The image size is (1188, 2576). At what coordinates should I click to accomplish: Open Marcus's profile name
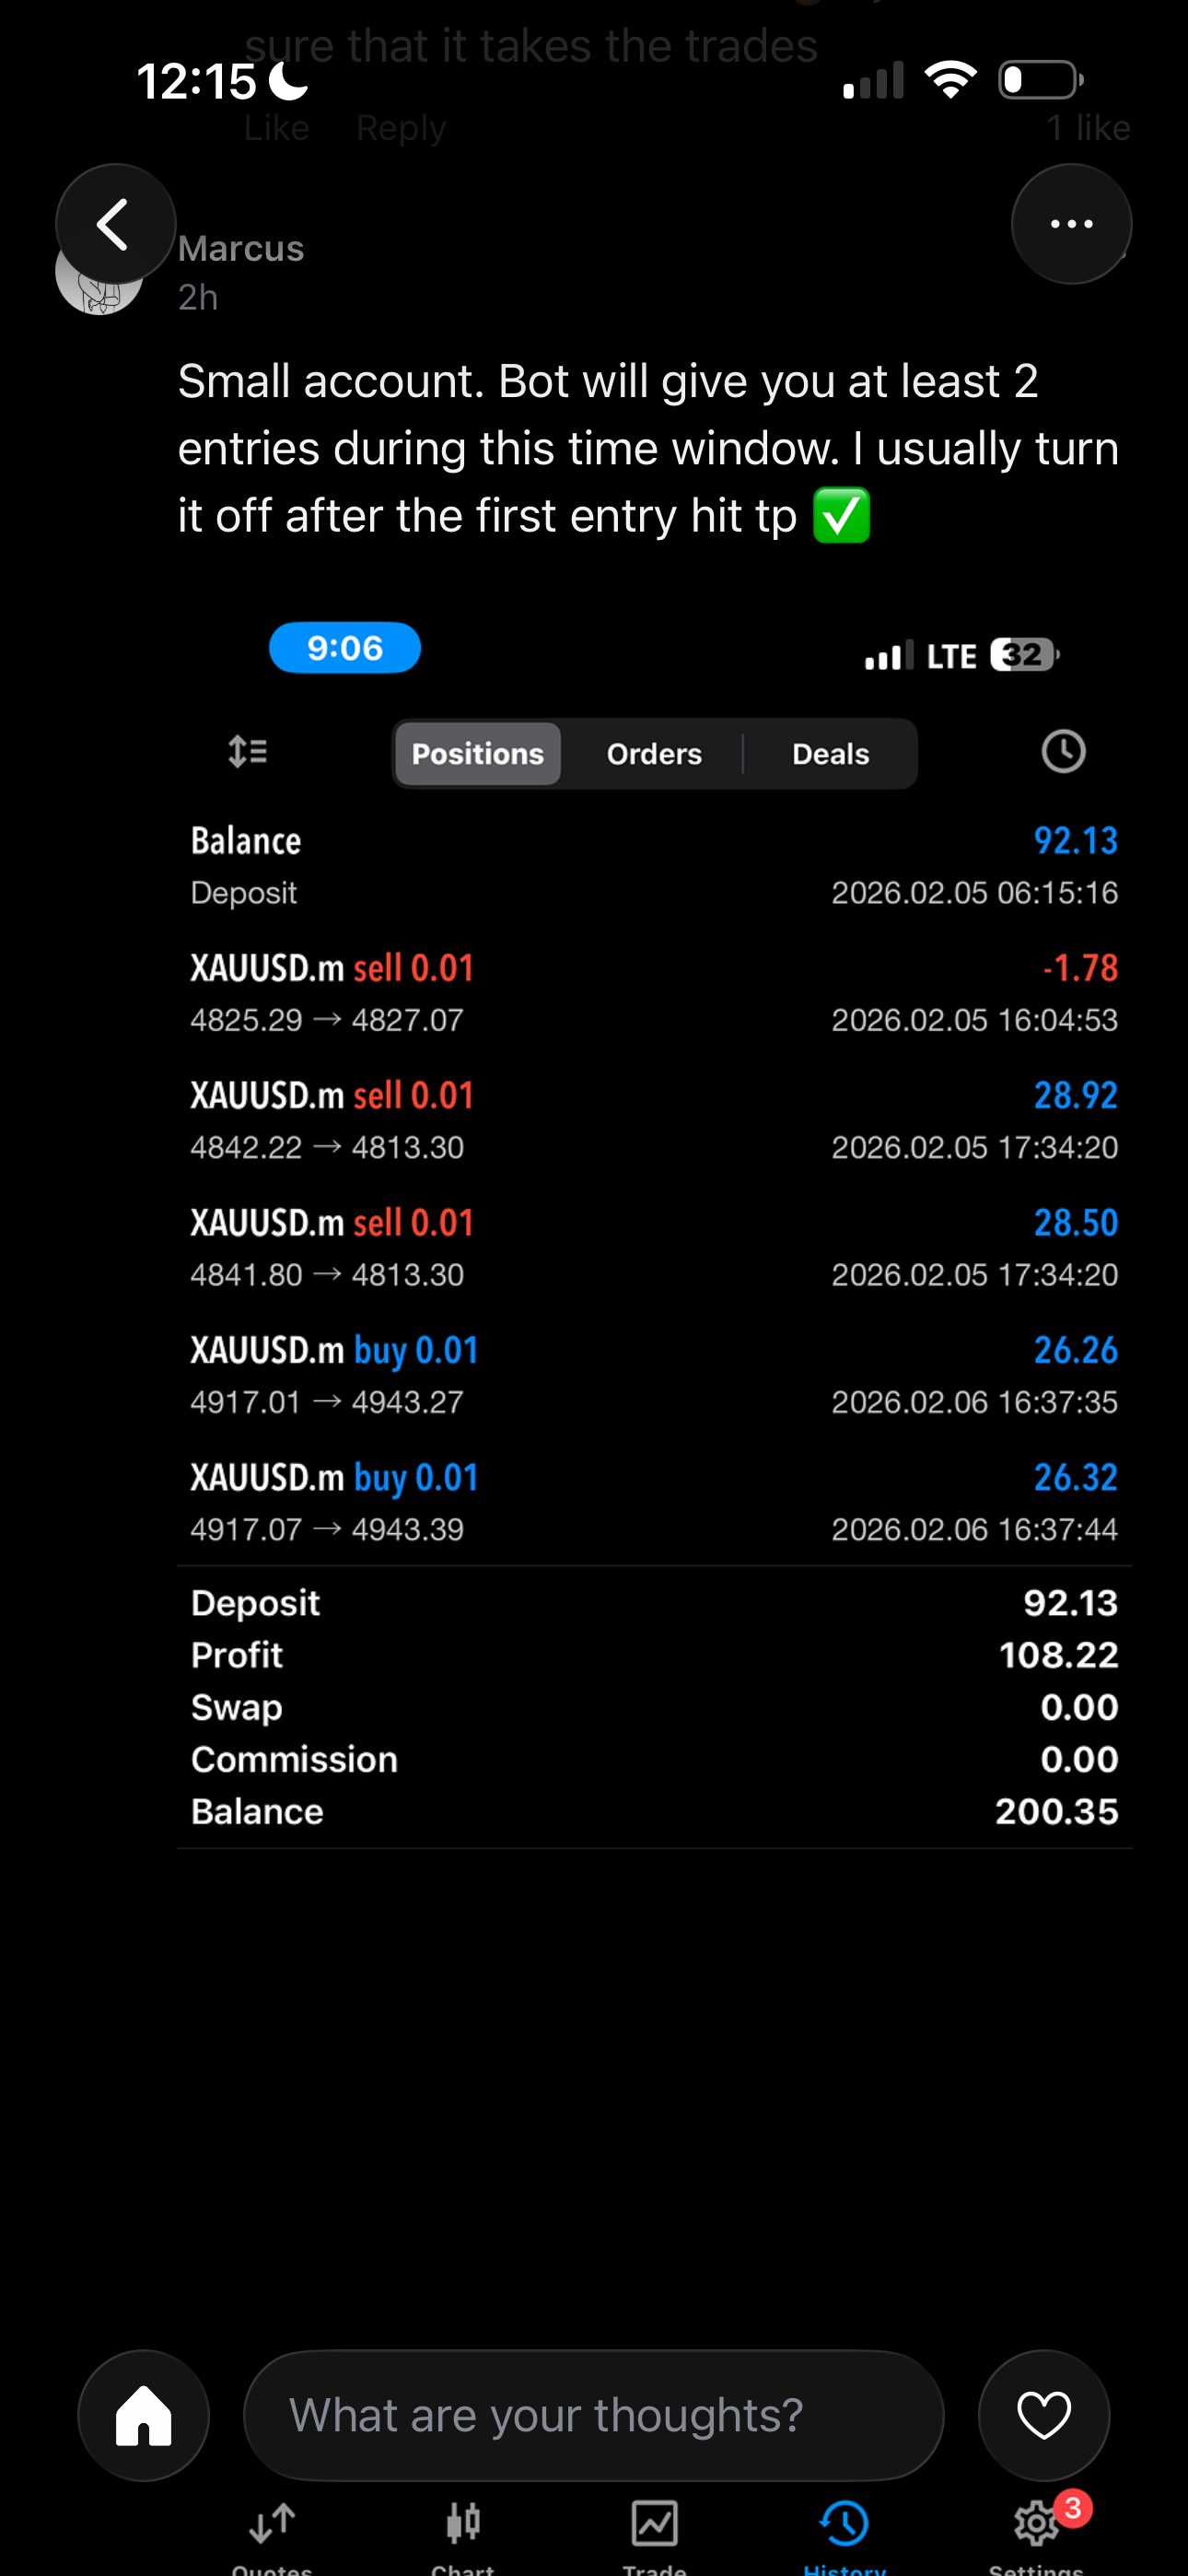[x=241, y=249]
